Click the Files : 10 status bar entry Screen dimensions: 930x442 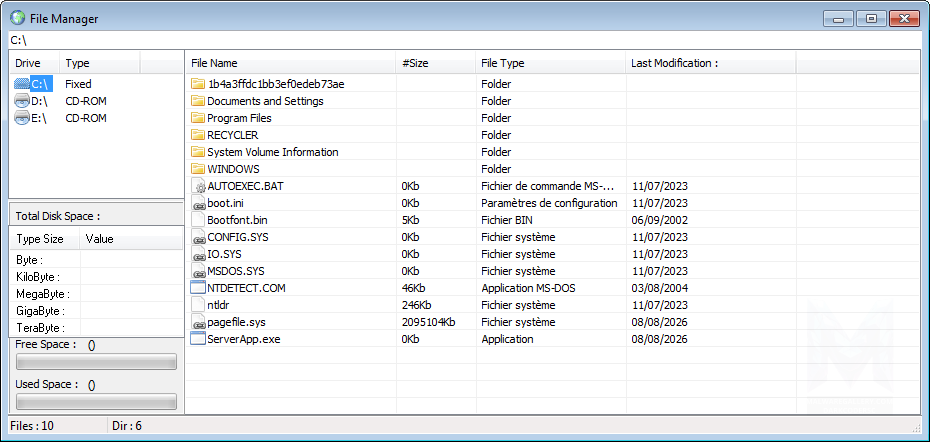coord(32,425)
